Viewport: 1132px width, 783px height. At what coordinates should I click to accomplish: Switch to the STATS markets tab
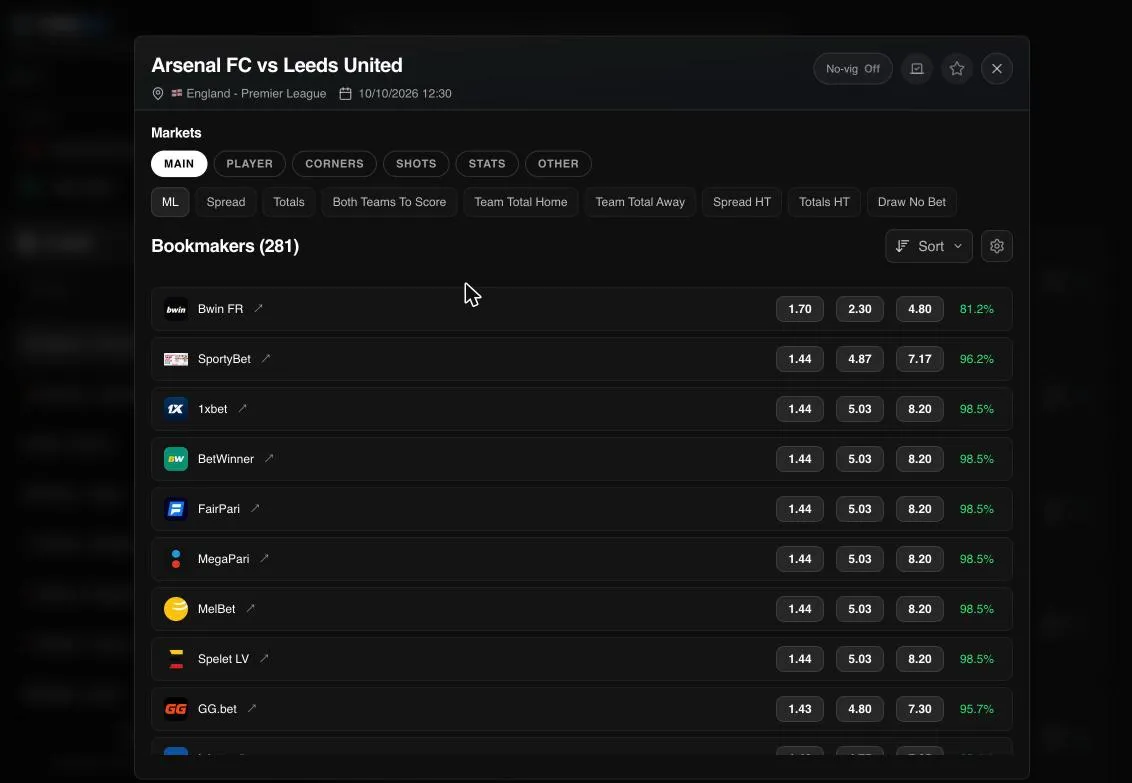pyautogui.click(x=487, y=164)
